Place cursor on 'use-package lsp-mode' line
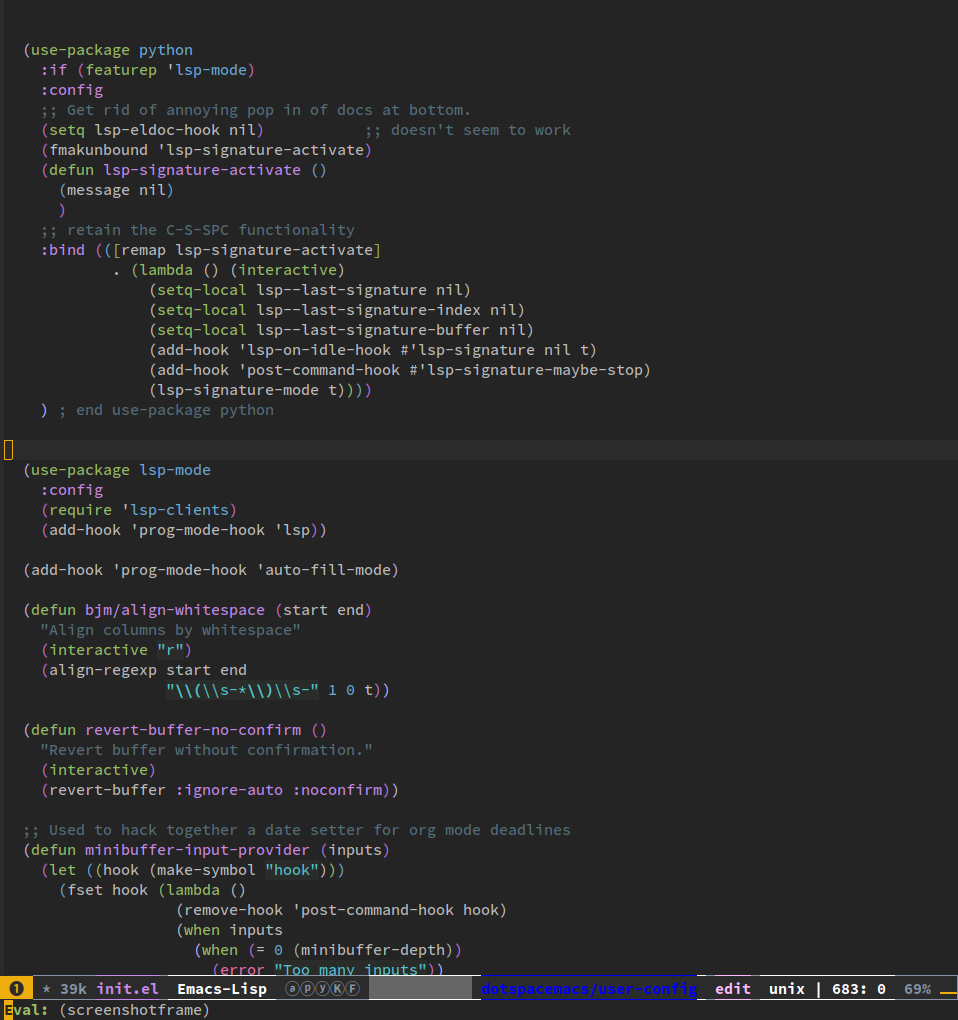This screenshot has height=1020, width=958. 120,470
